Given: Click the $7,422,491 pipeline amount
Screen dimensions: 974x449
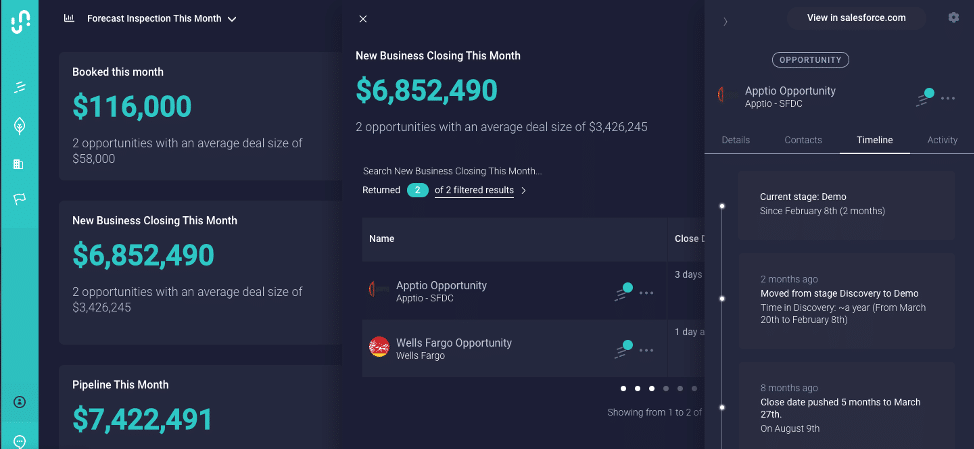Looking at the screenshot, I should pyautogui.click(x=142, y=419).
